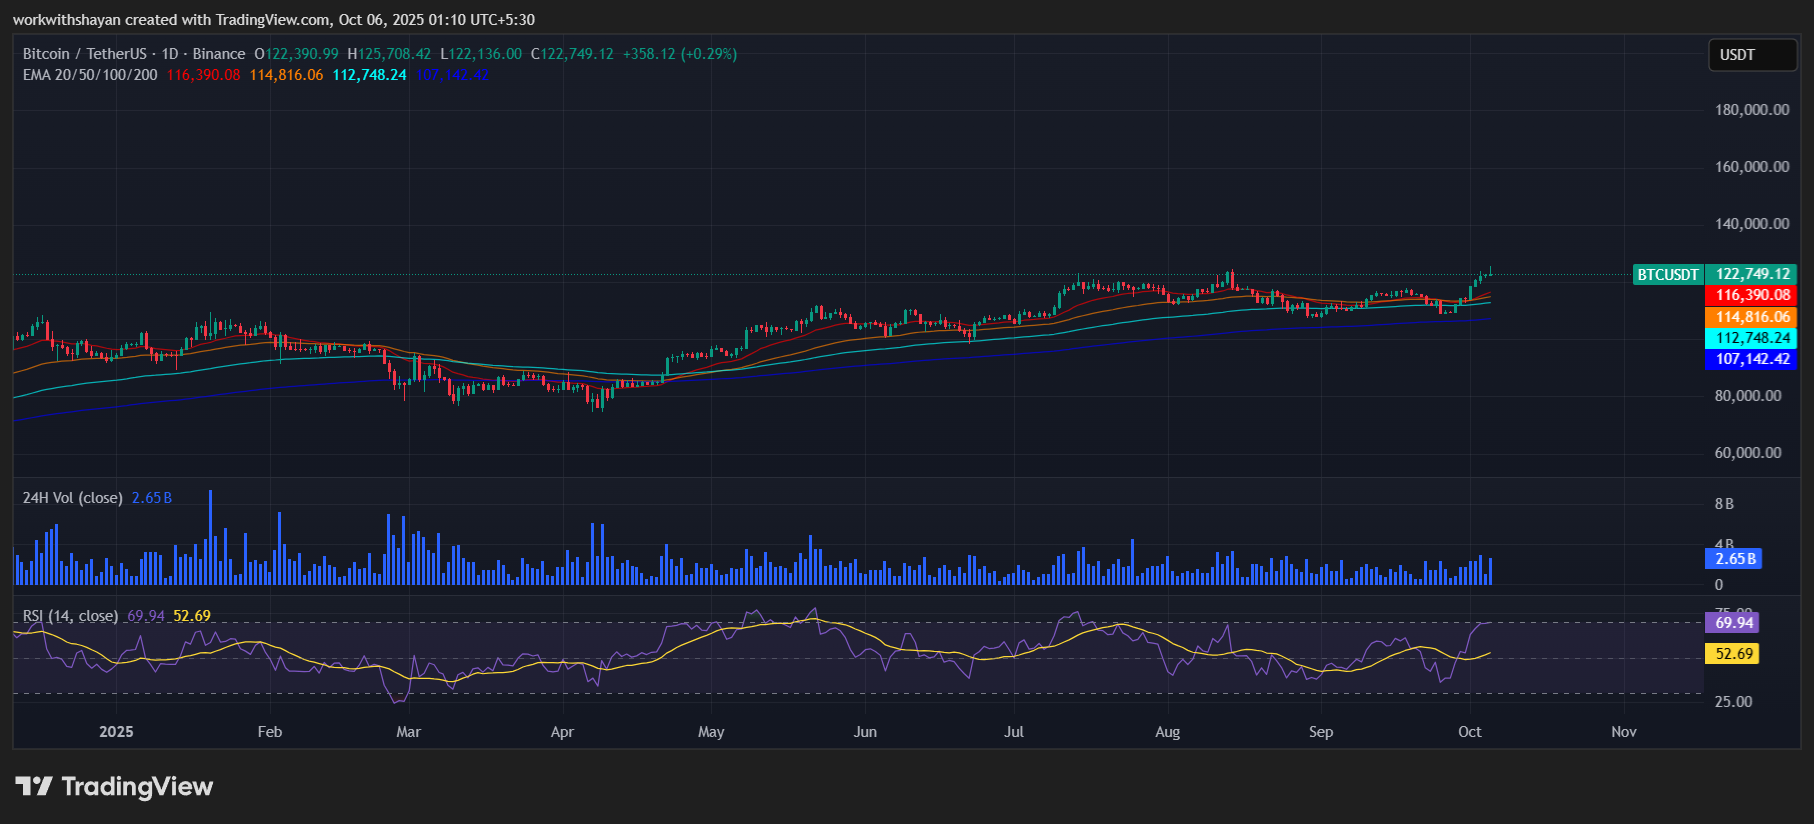
Task: Select the 122,749.12 current price tag
Action: (1752, 274)
